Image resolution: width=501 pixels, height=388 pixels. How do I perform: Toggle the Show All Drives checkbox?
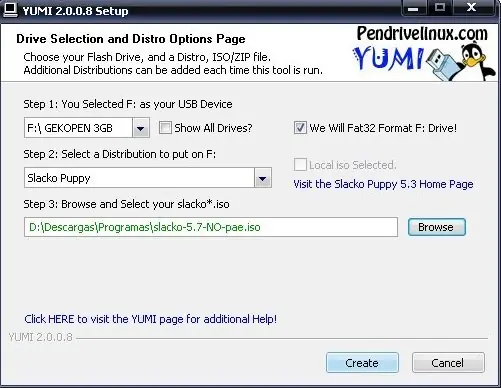point(165,128)
